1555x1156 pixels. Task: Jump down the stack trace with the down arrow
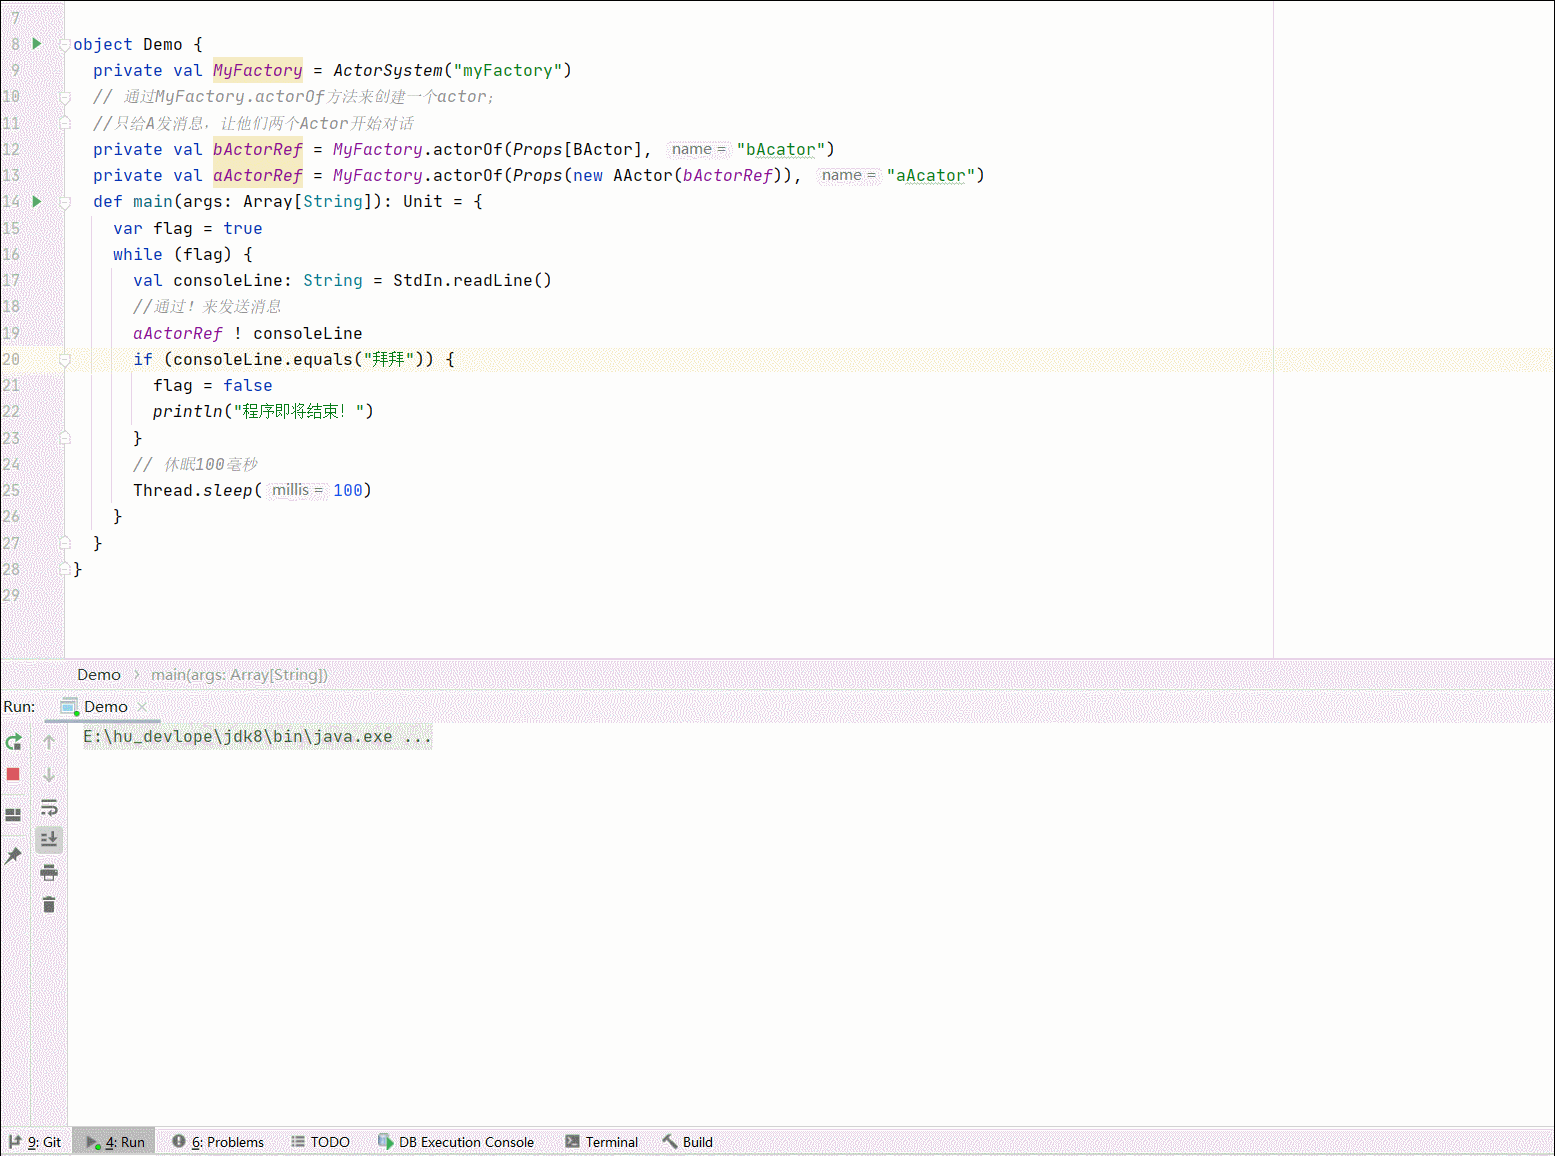point(49,775)
